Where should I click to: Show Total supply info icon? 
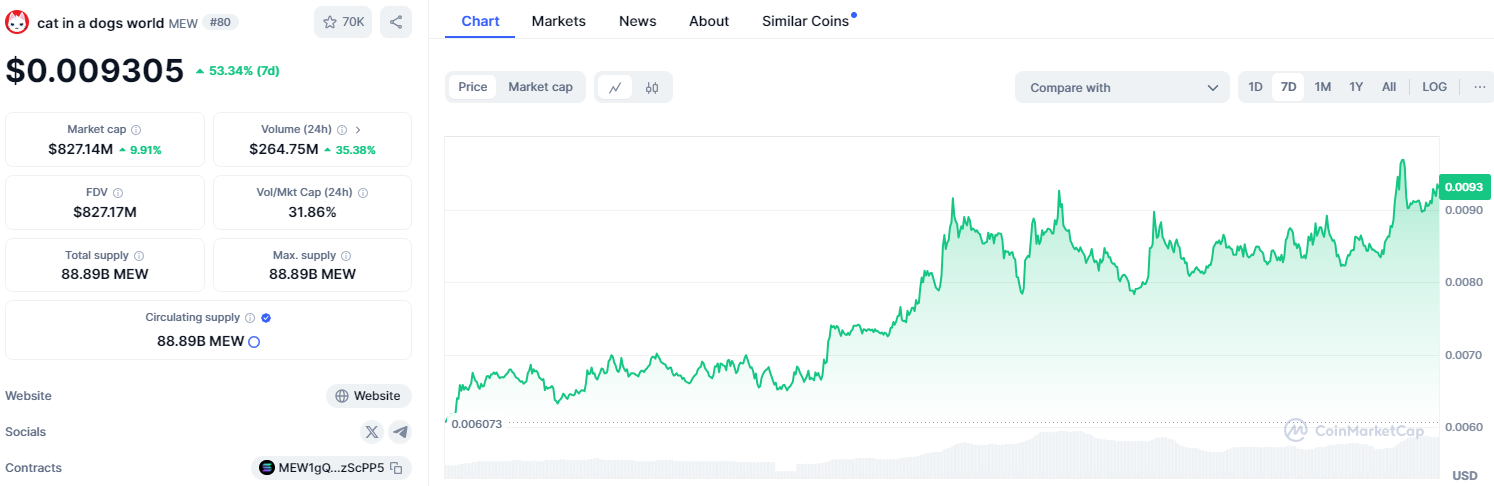point(139,256)
